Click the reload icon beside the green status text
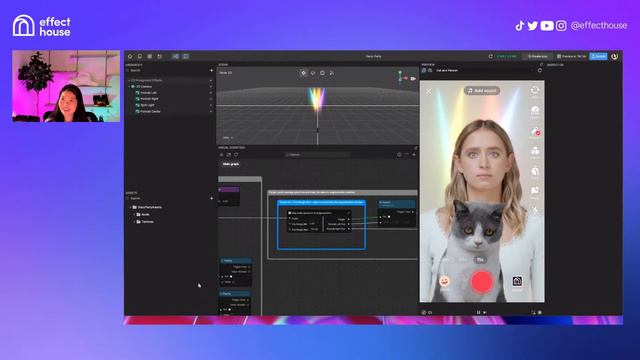640x360 pixels. pyautogui.click(x=491, y=56)
